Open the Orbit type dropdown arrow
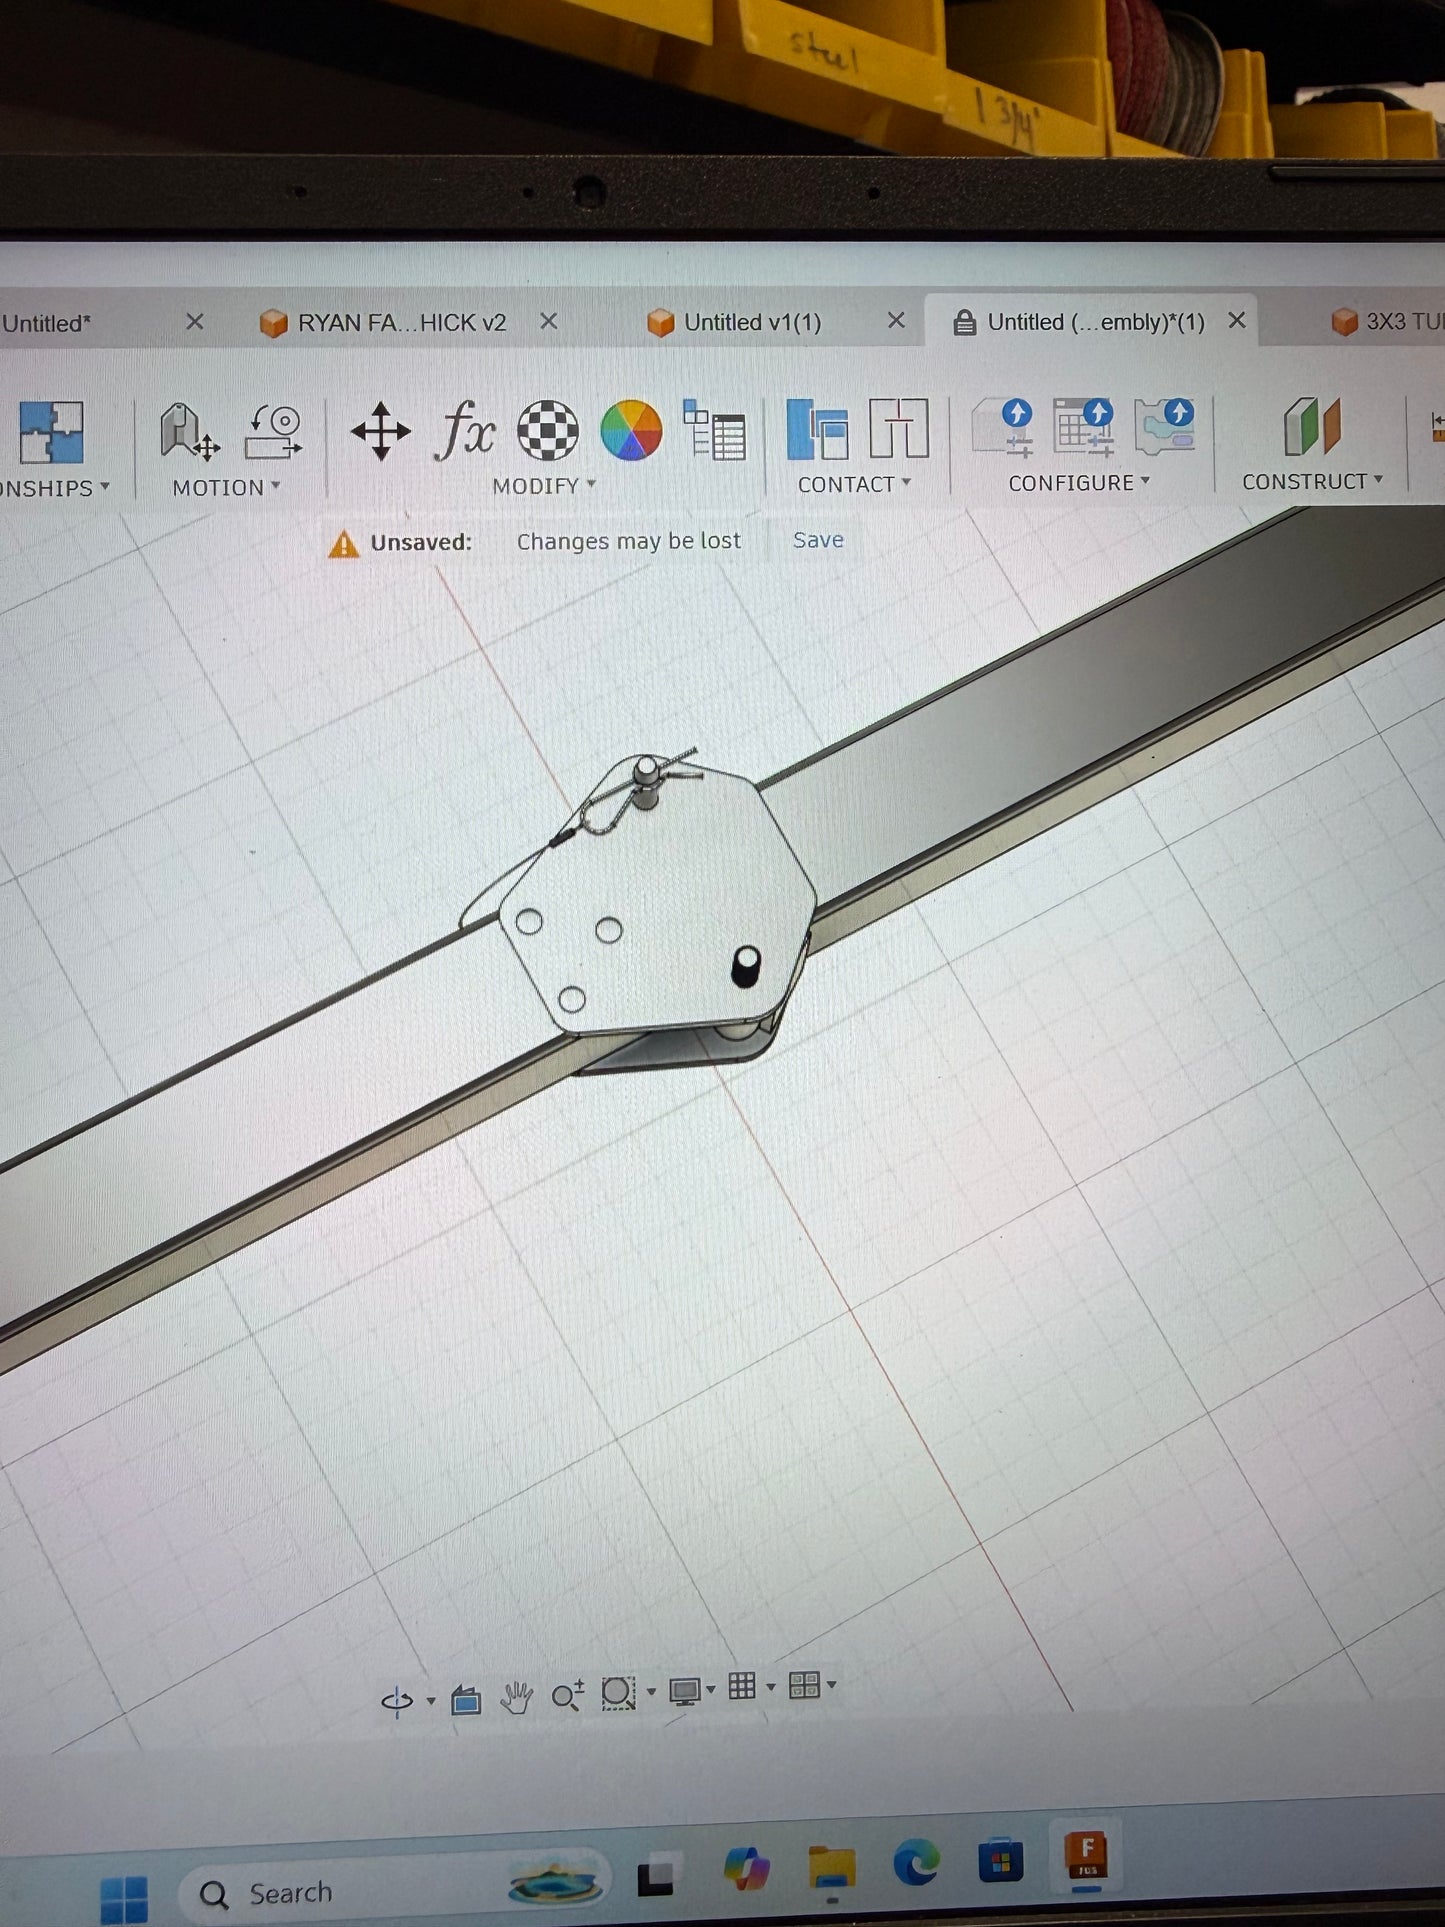The height and width of the screenshot is (1927, 1445). 431,1701
